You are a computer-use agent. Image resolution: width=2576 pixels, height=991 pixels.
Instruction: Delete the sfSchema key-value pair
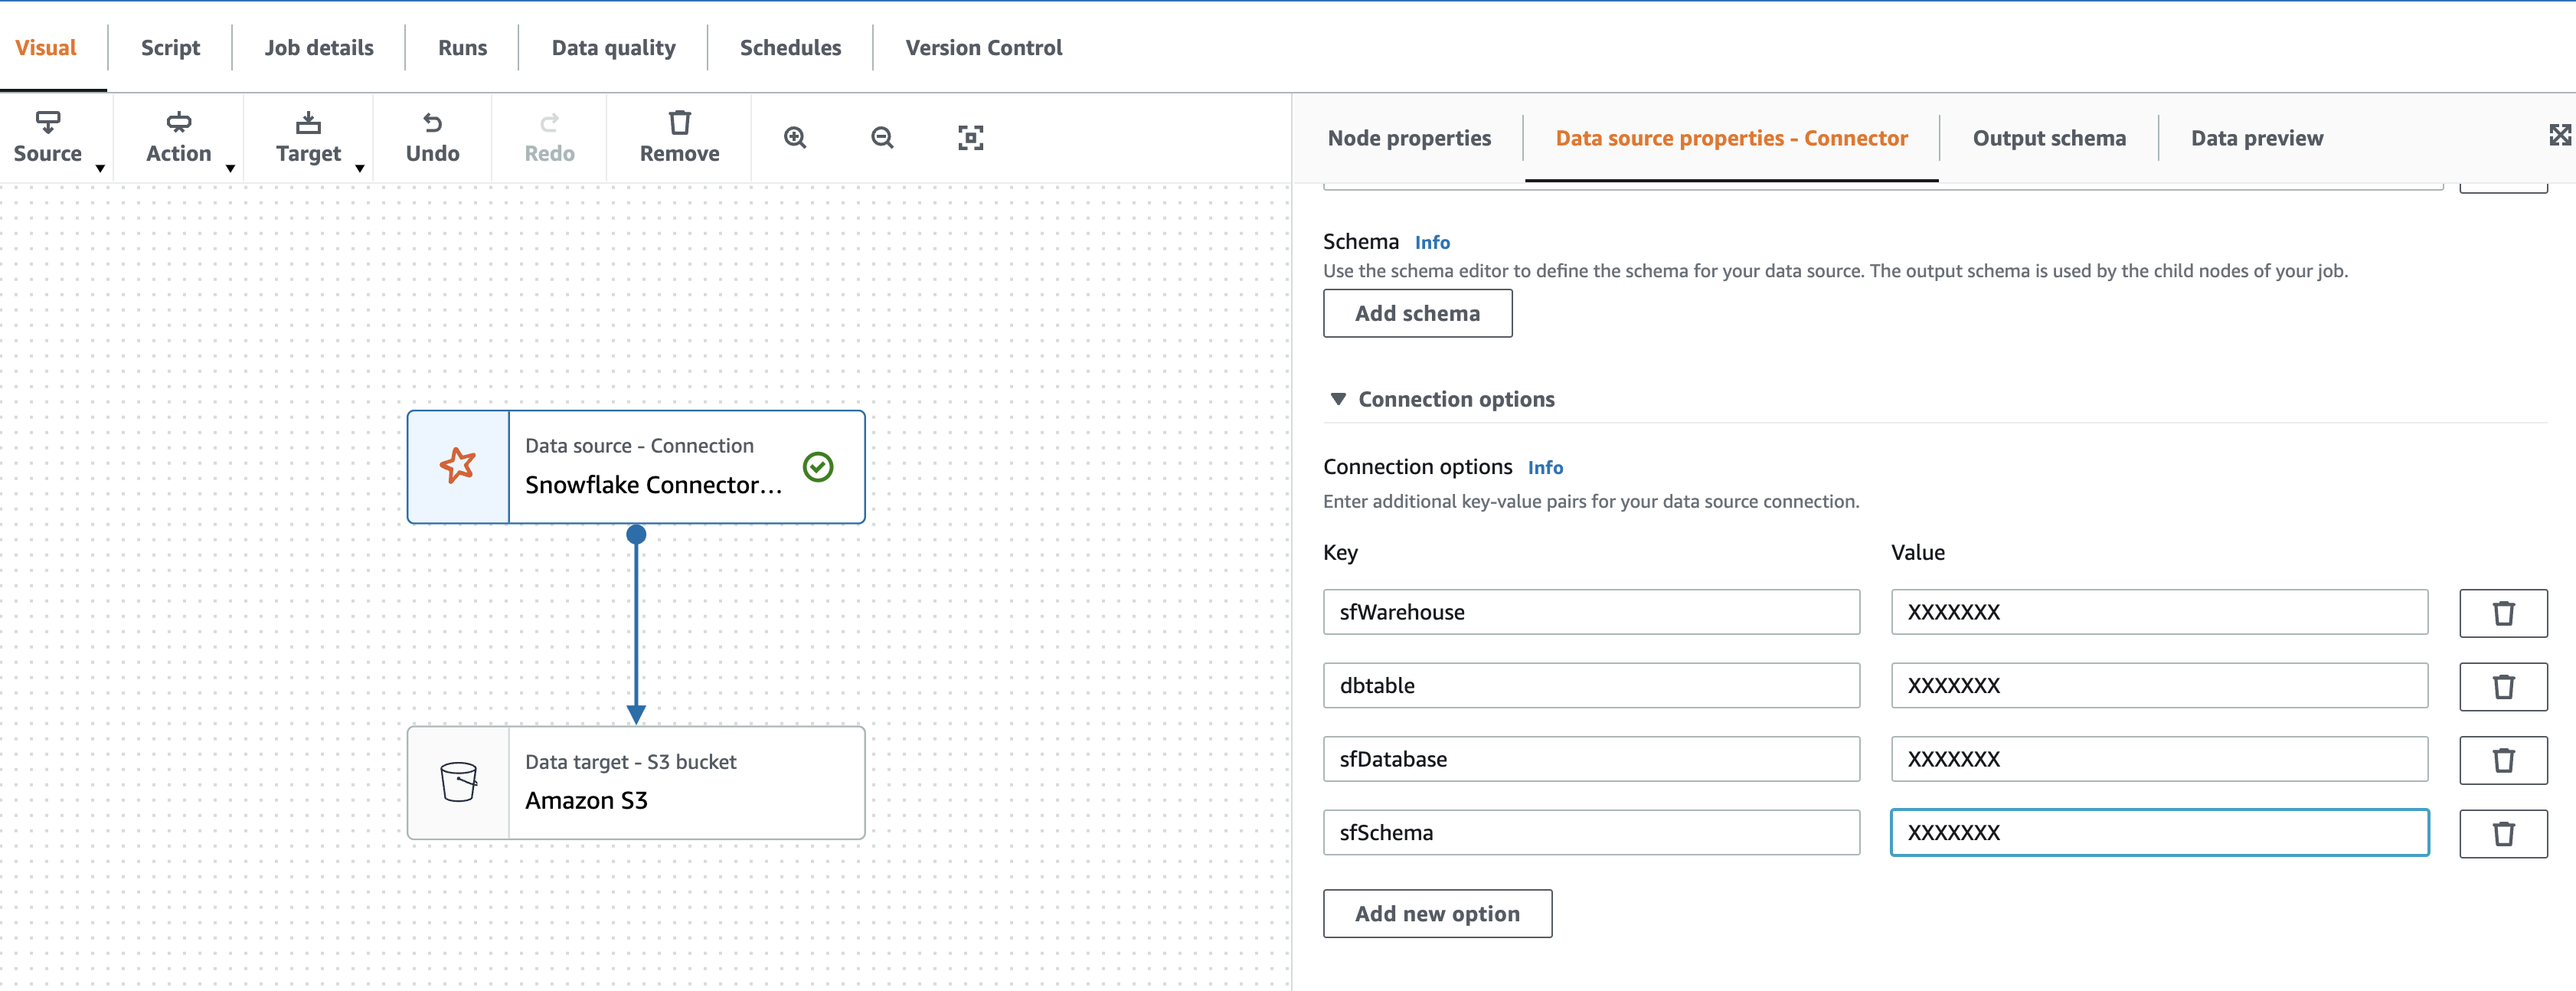2503,833
